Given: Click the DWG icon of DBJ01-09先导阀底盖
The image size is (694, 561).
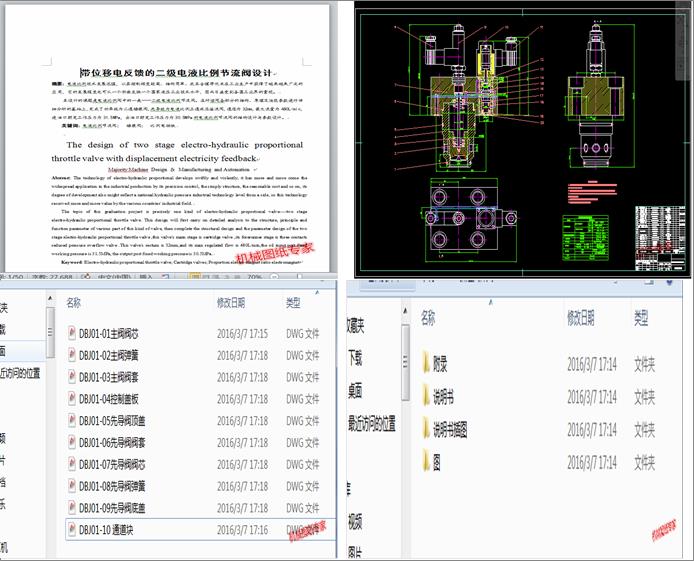Looking at the screenshot, I should pyautogui.click(x=72, y=507).
